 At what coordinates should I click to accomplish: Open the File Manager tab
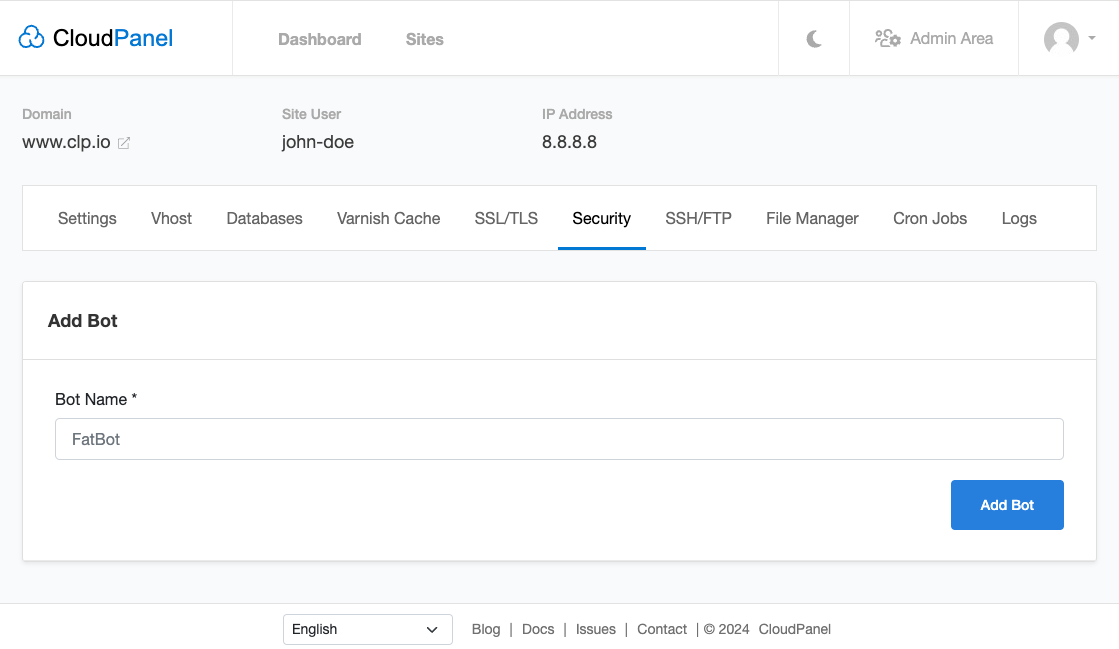coord(812,218)
